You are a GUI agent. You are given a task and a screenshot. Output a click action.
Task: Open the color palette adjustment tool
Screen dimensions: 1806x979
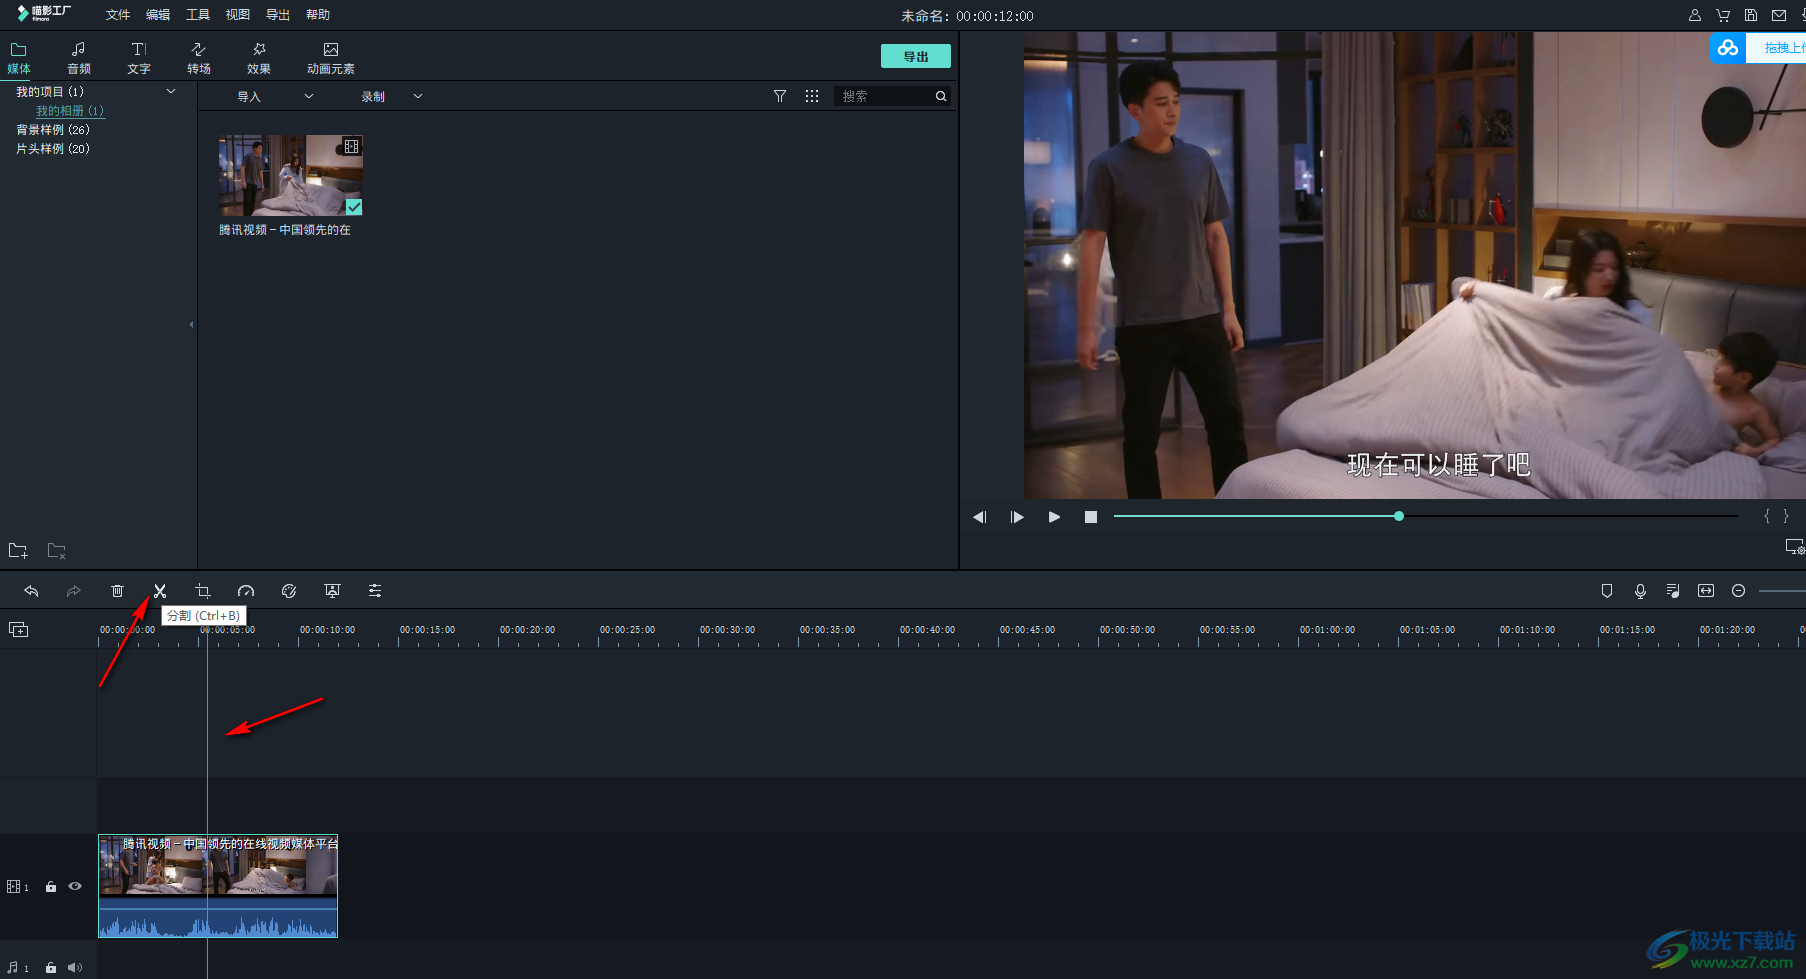pos(289,591)
